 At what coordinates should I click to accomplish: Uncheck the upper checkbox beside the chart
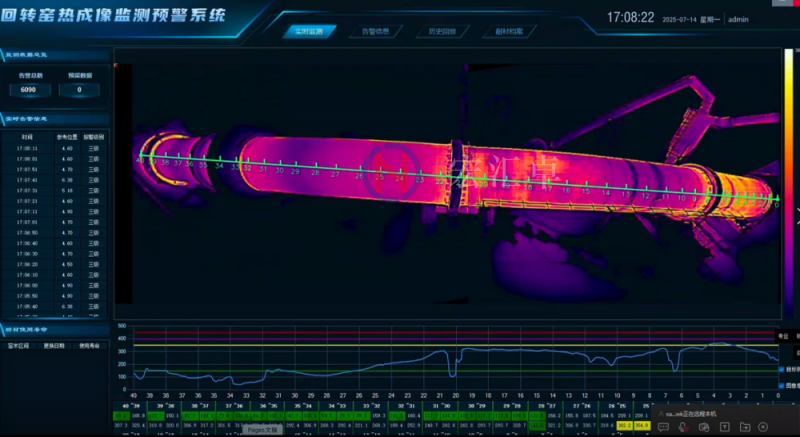[781, 369]
